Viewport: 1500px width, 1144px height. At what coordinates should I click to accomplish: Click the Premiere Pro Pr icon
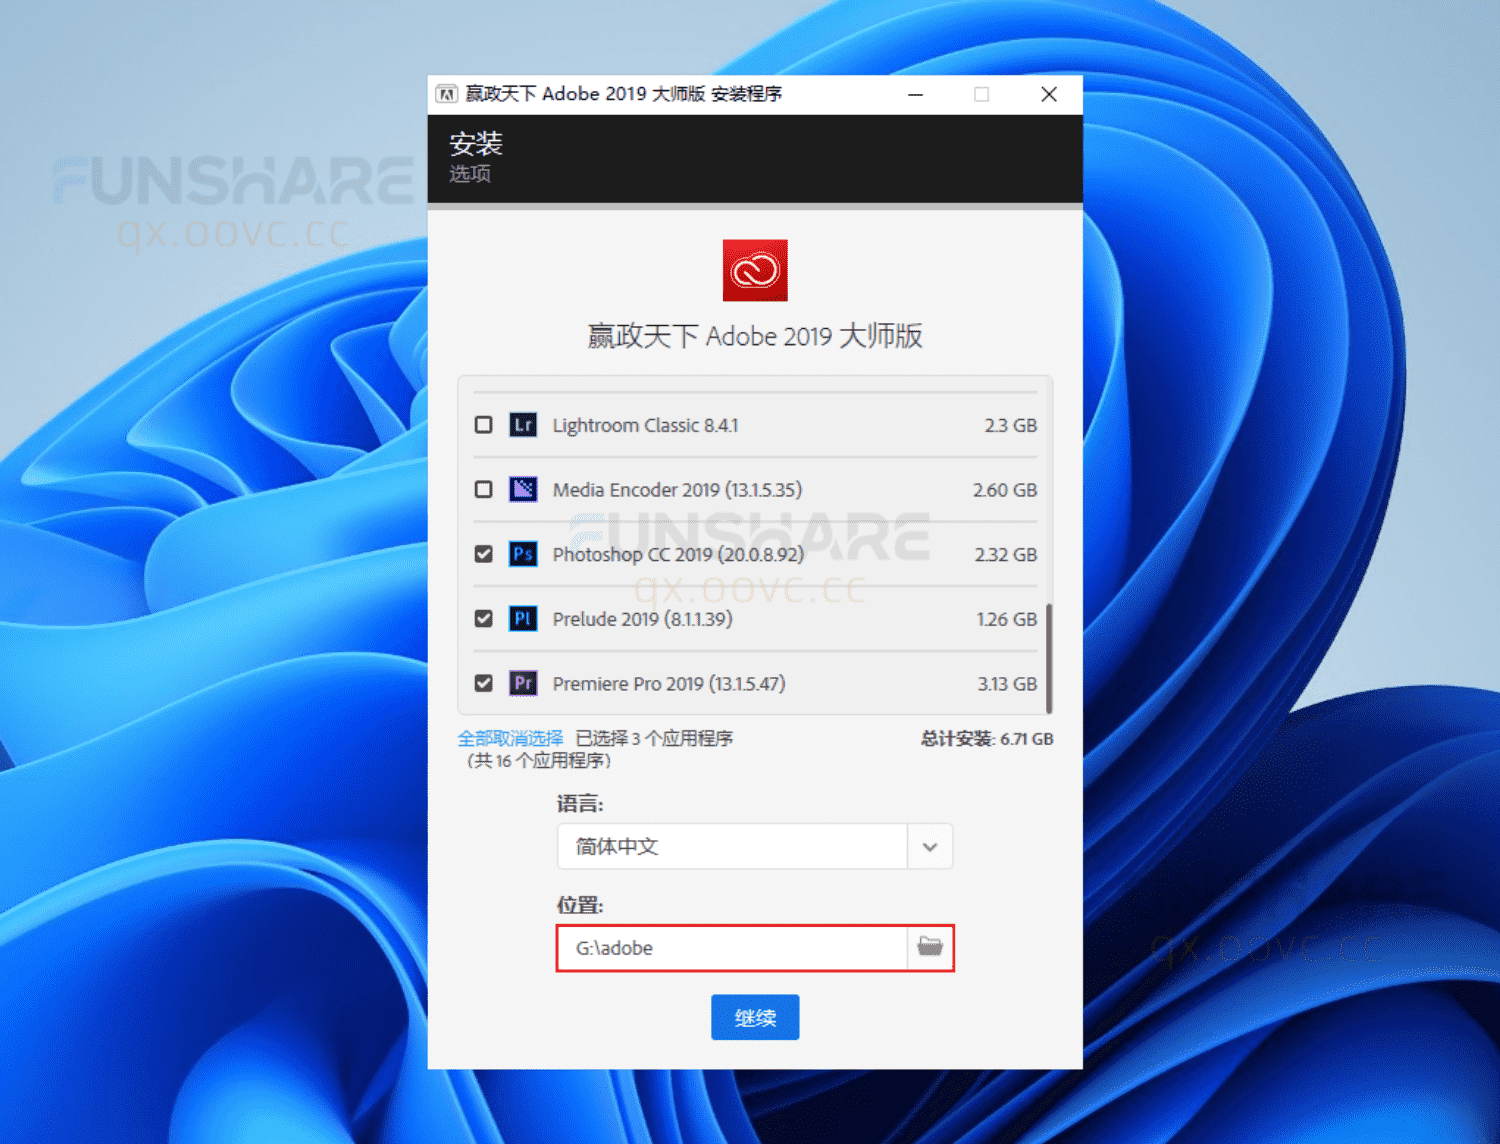pos(523,683)
